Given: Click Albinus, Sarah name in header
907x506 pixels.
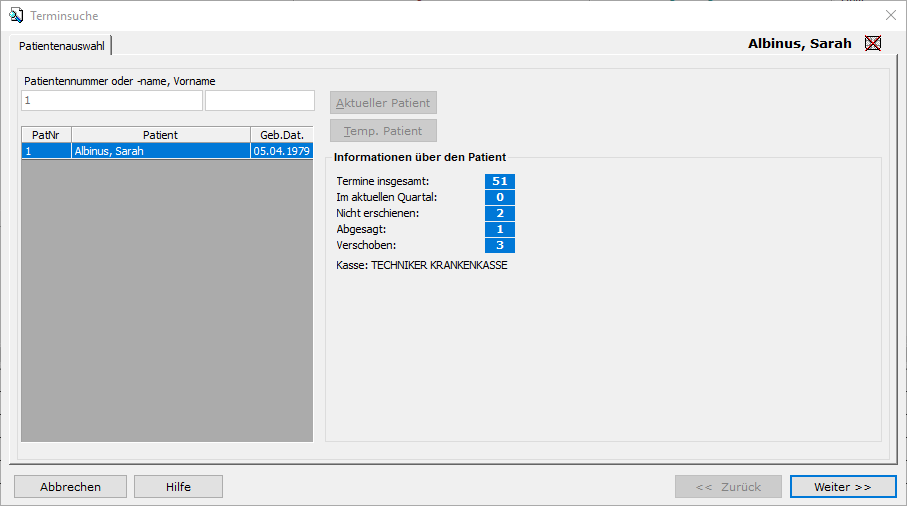Looking at the screenshot, I should (800, 43).
